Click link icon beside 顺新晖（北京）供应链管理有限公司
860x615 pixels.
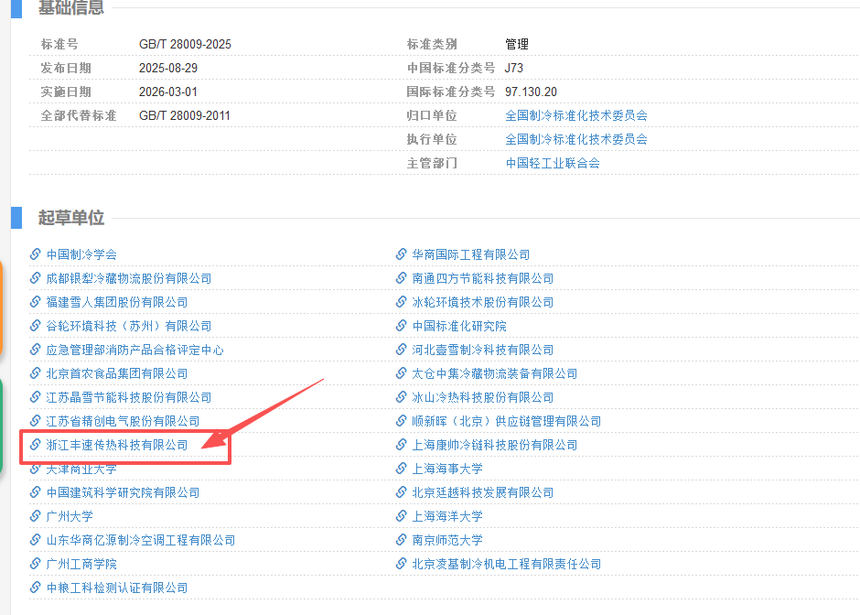click(x=401, y=421)
